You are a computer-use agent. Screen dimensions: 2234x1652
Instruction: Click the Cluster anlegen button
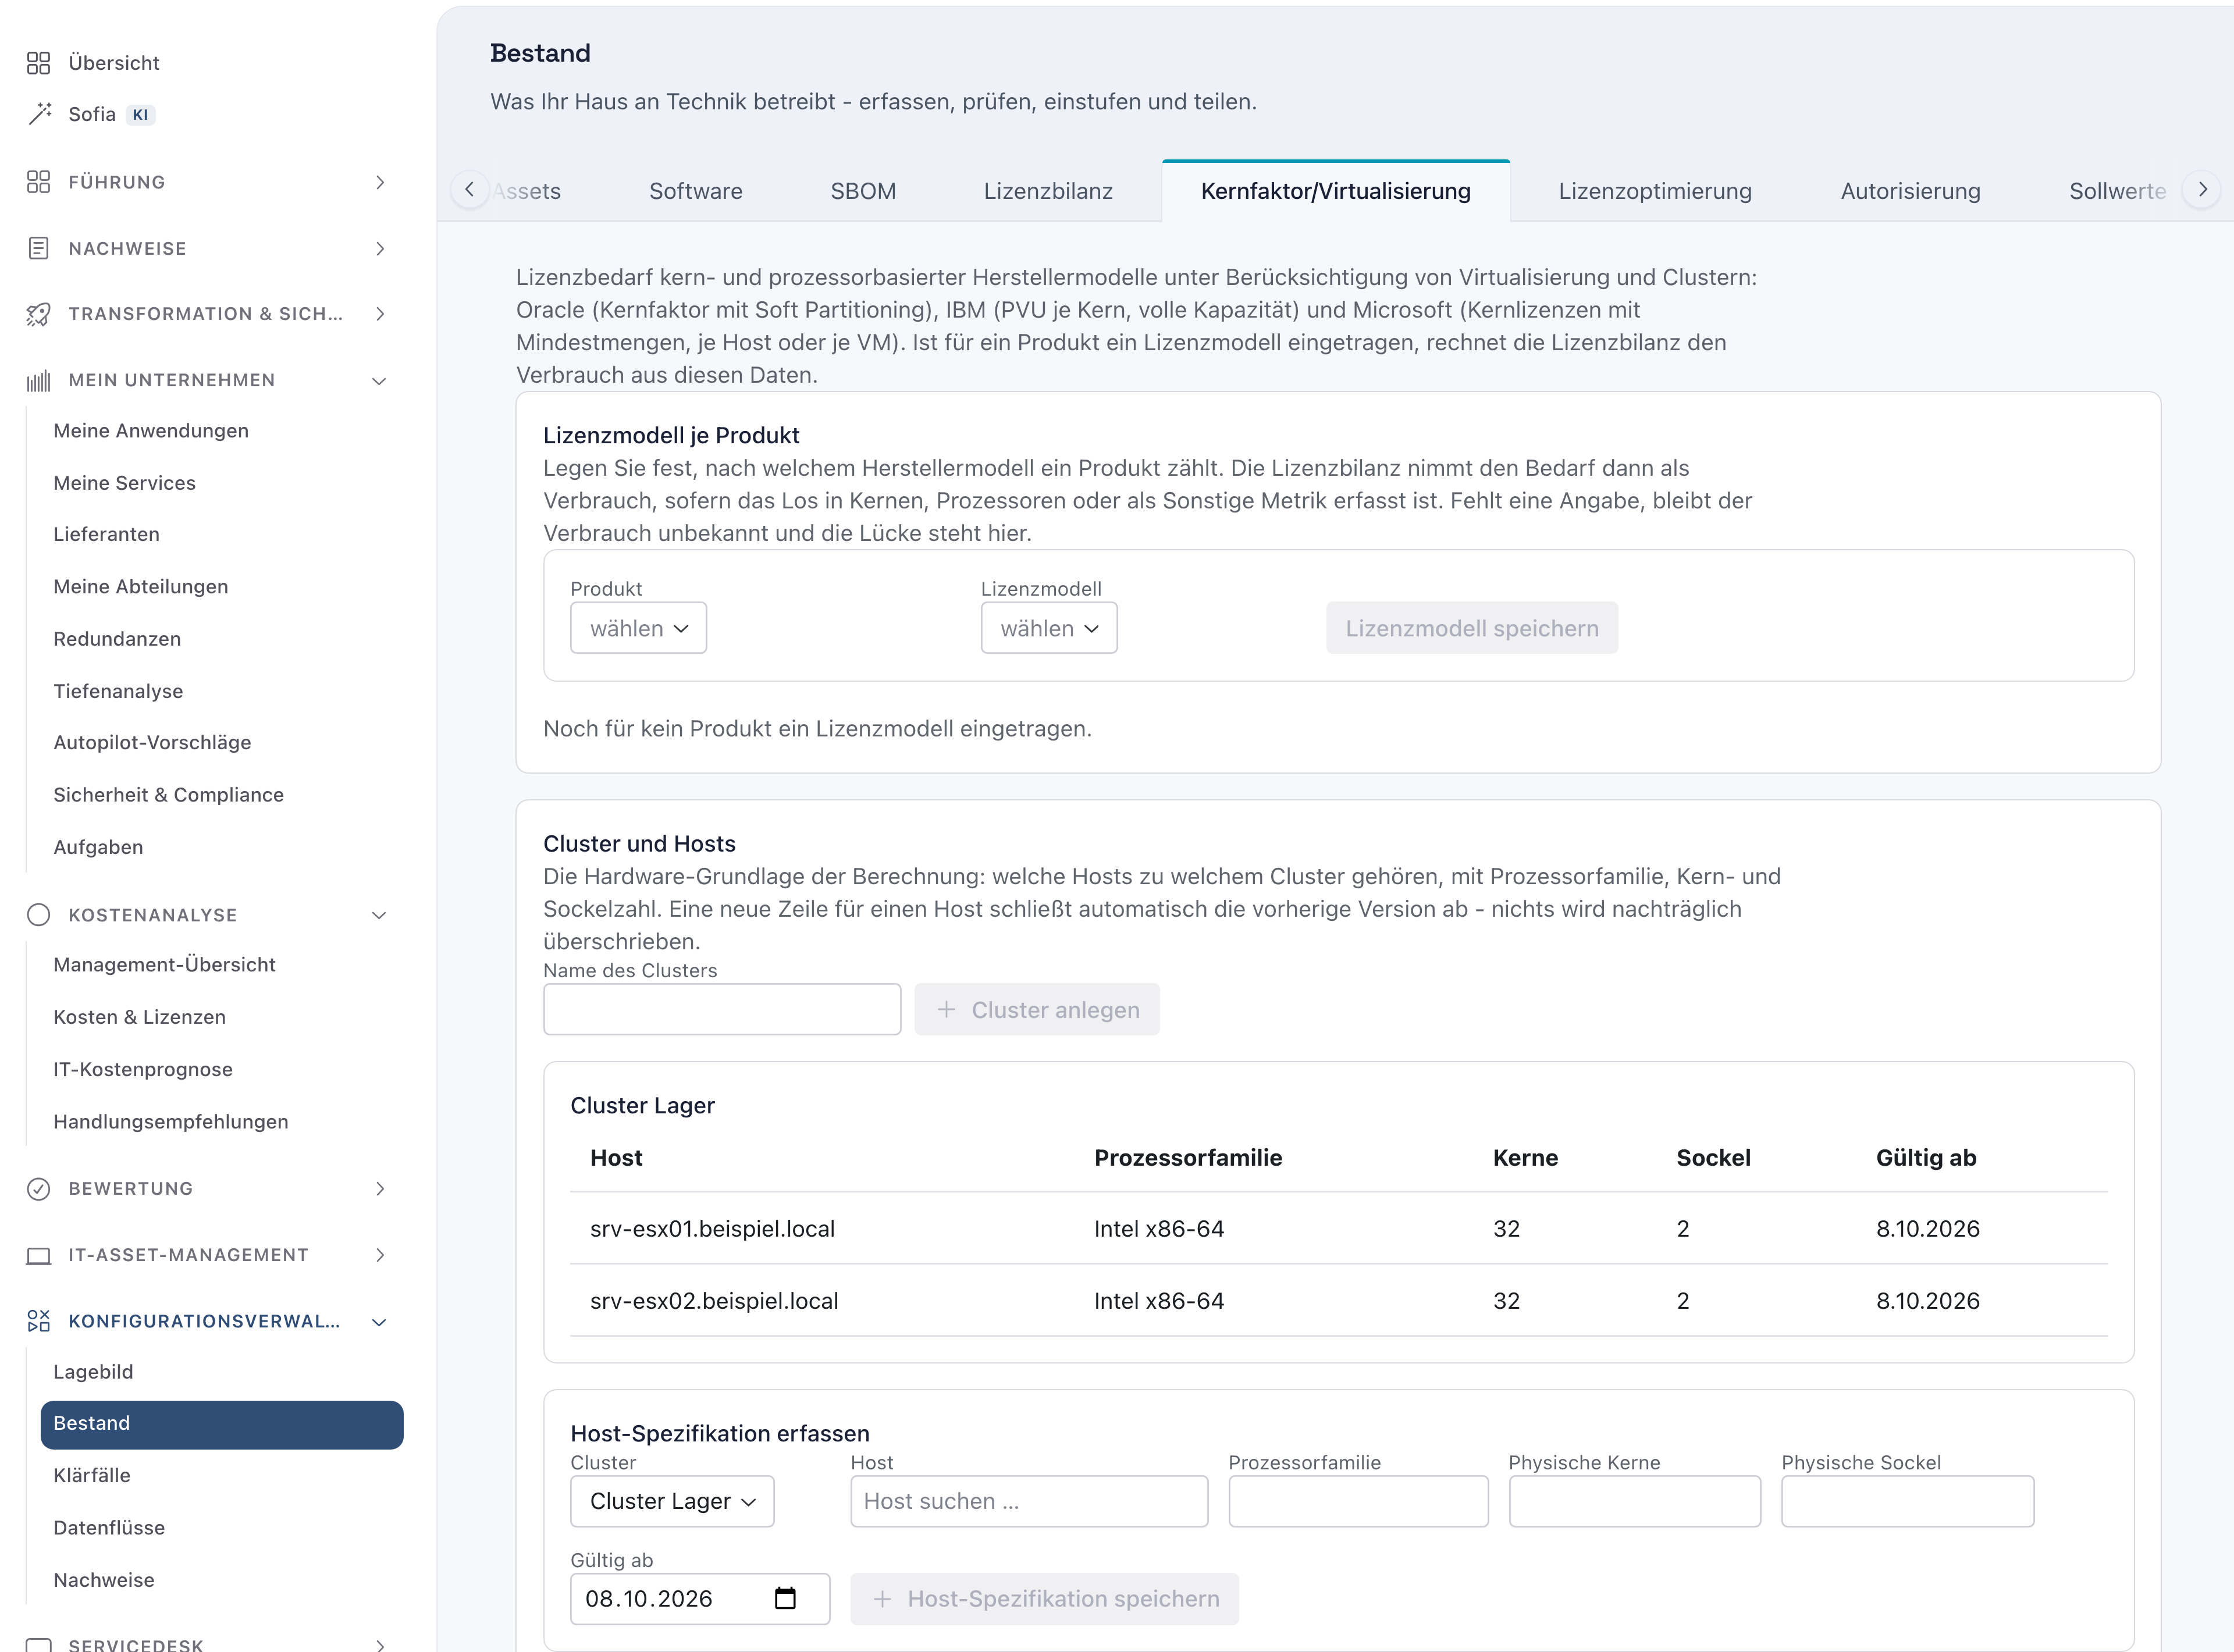[1037, 1009]
